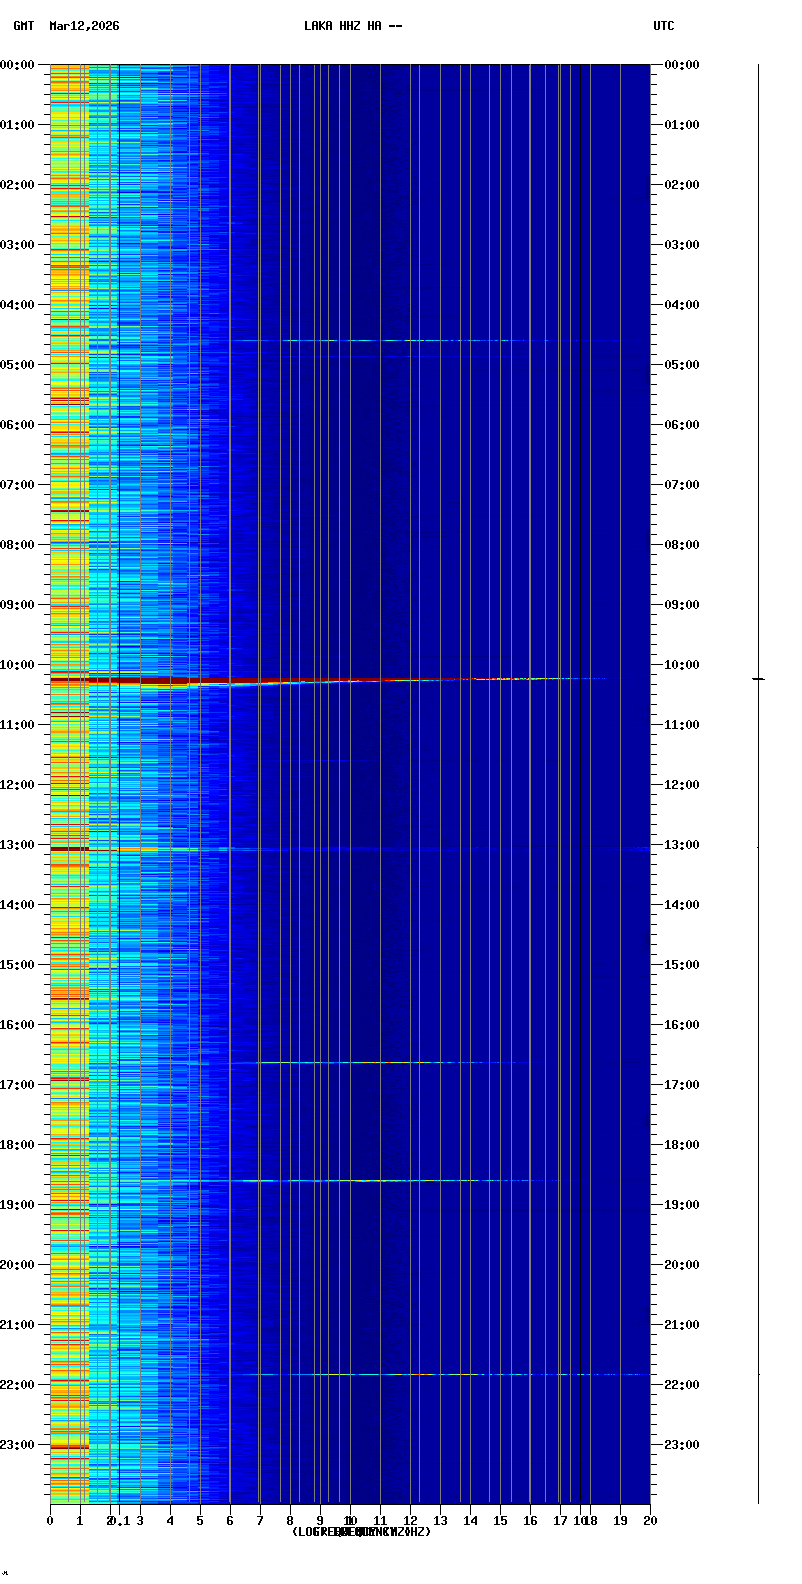The width and height of the screenshot is (802, 1584).
Task: Click the faint streak near 04:36
Action: [400, 341]
